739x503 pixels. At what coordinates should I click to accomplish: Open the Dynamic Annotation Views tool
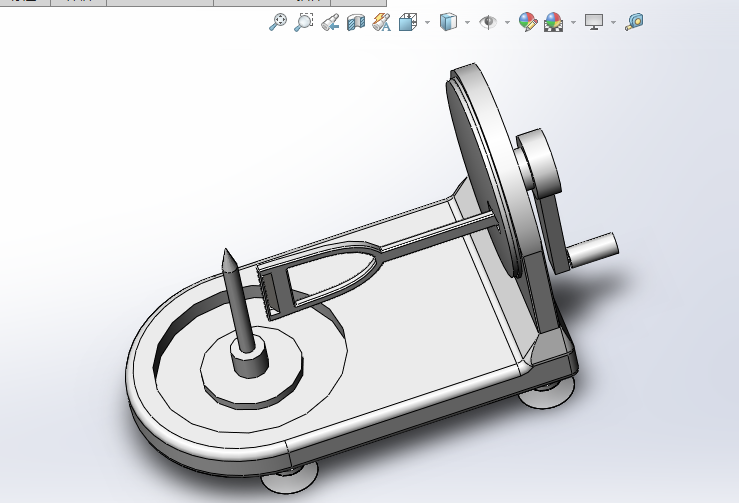pyautogui.click(x=381, y=21)
